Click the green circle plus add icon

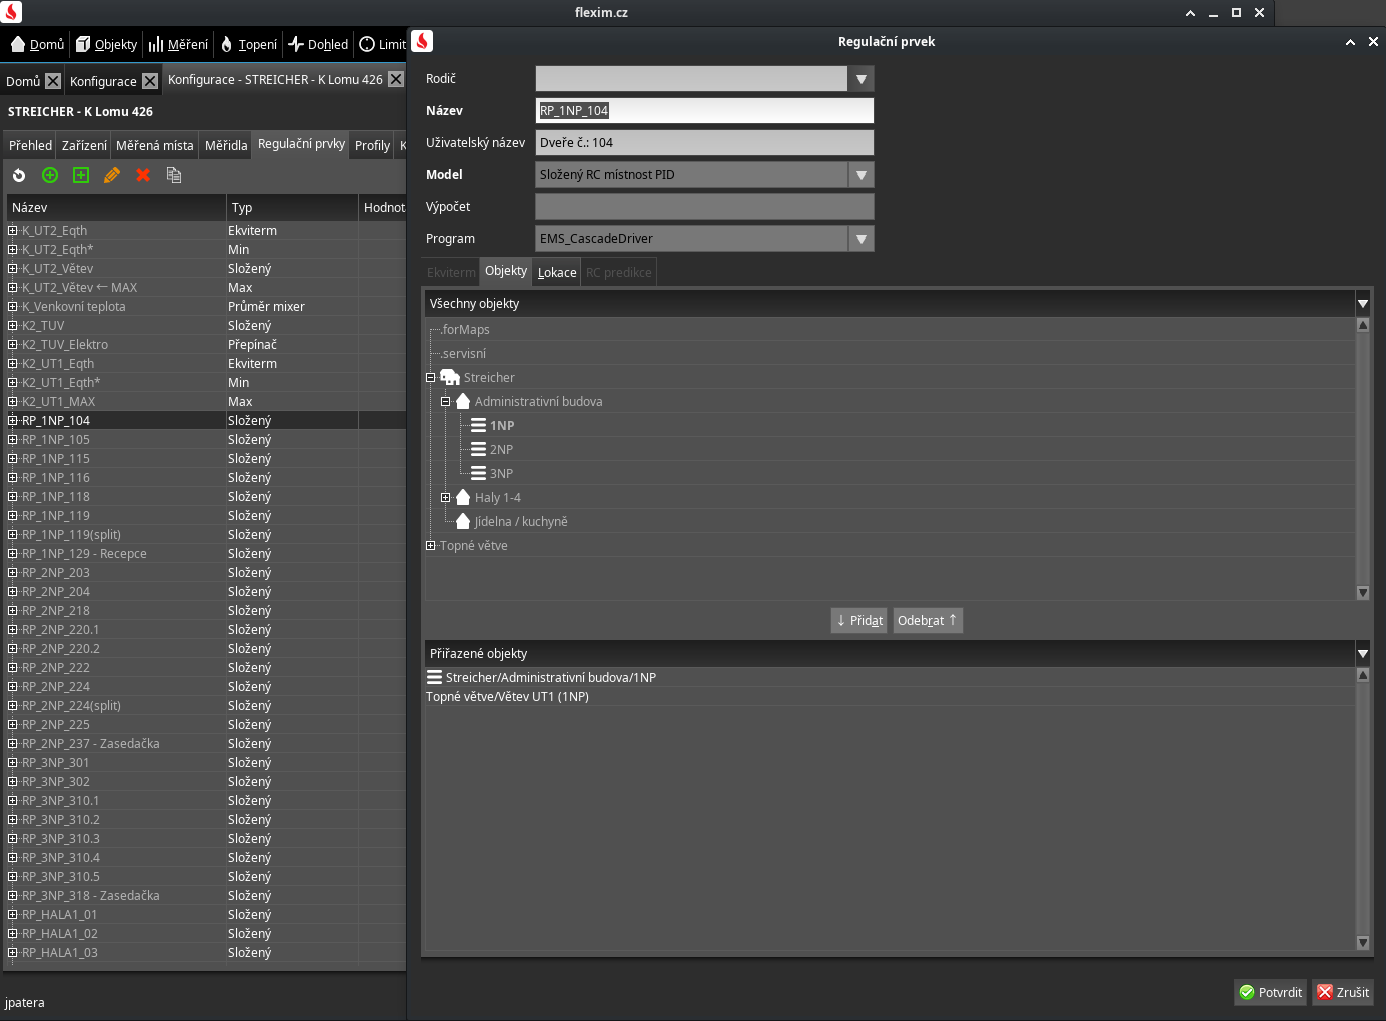(50, 175)
